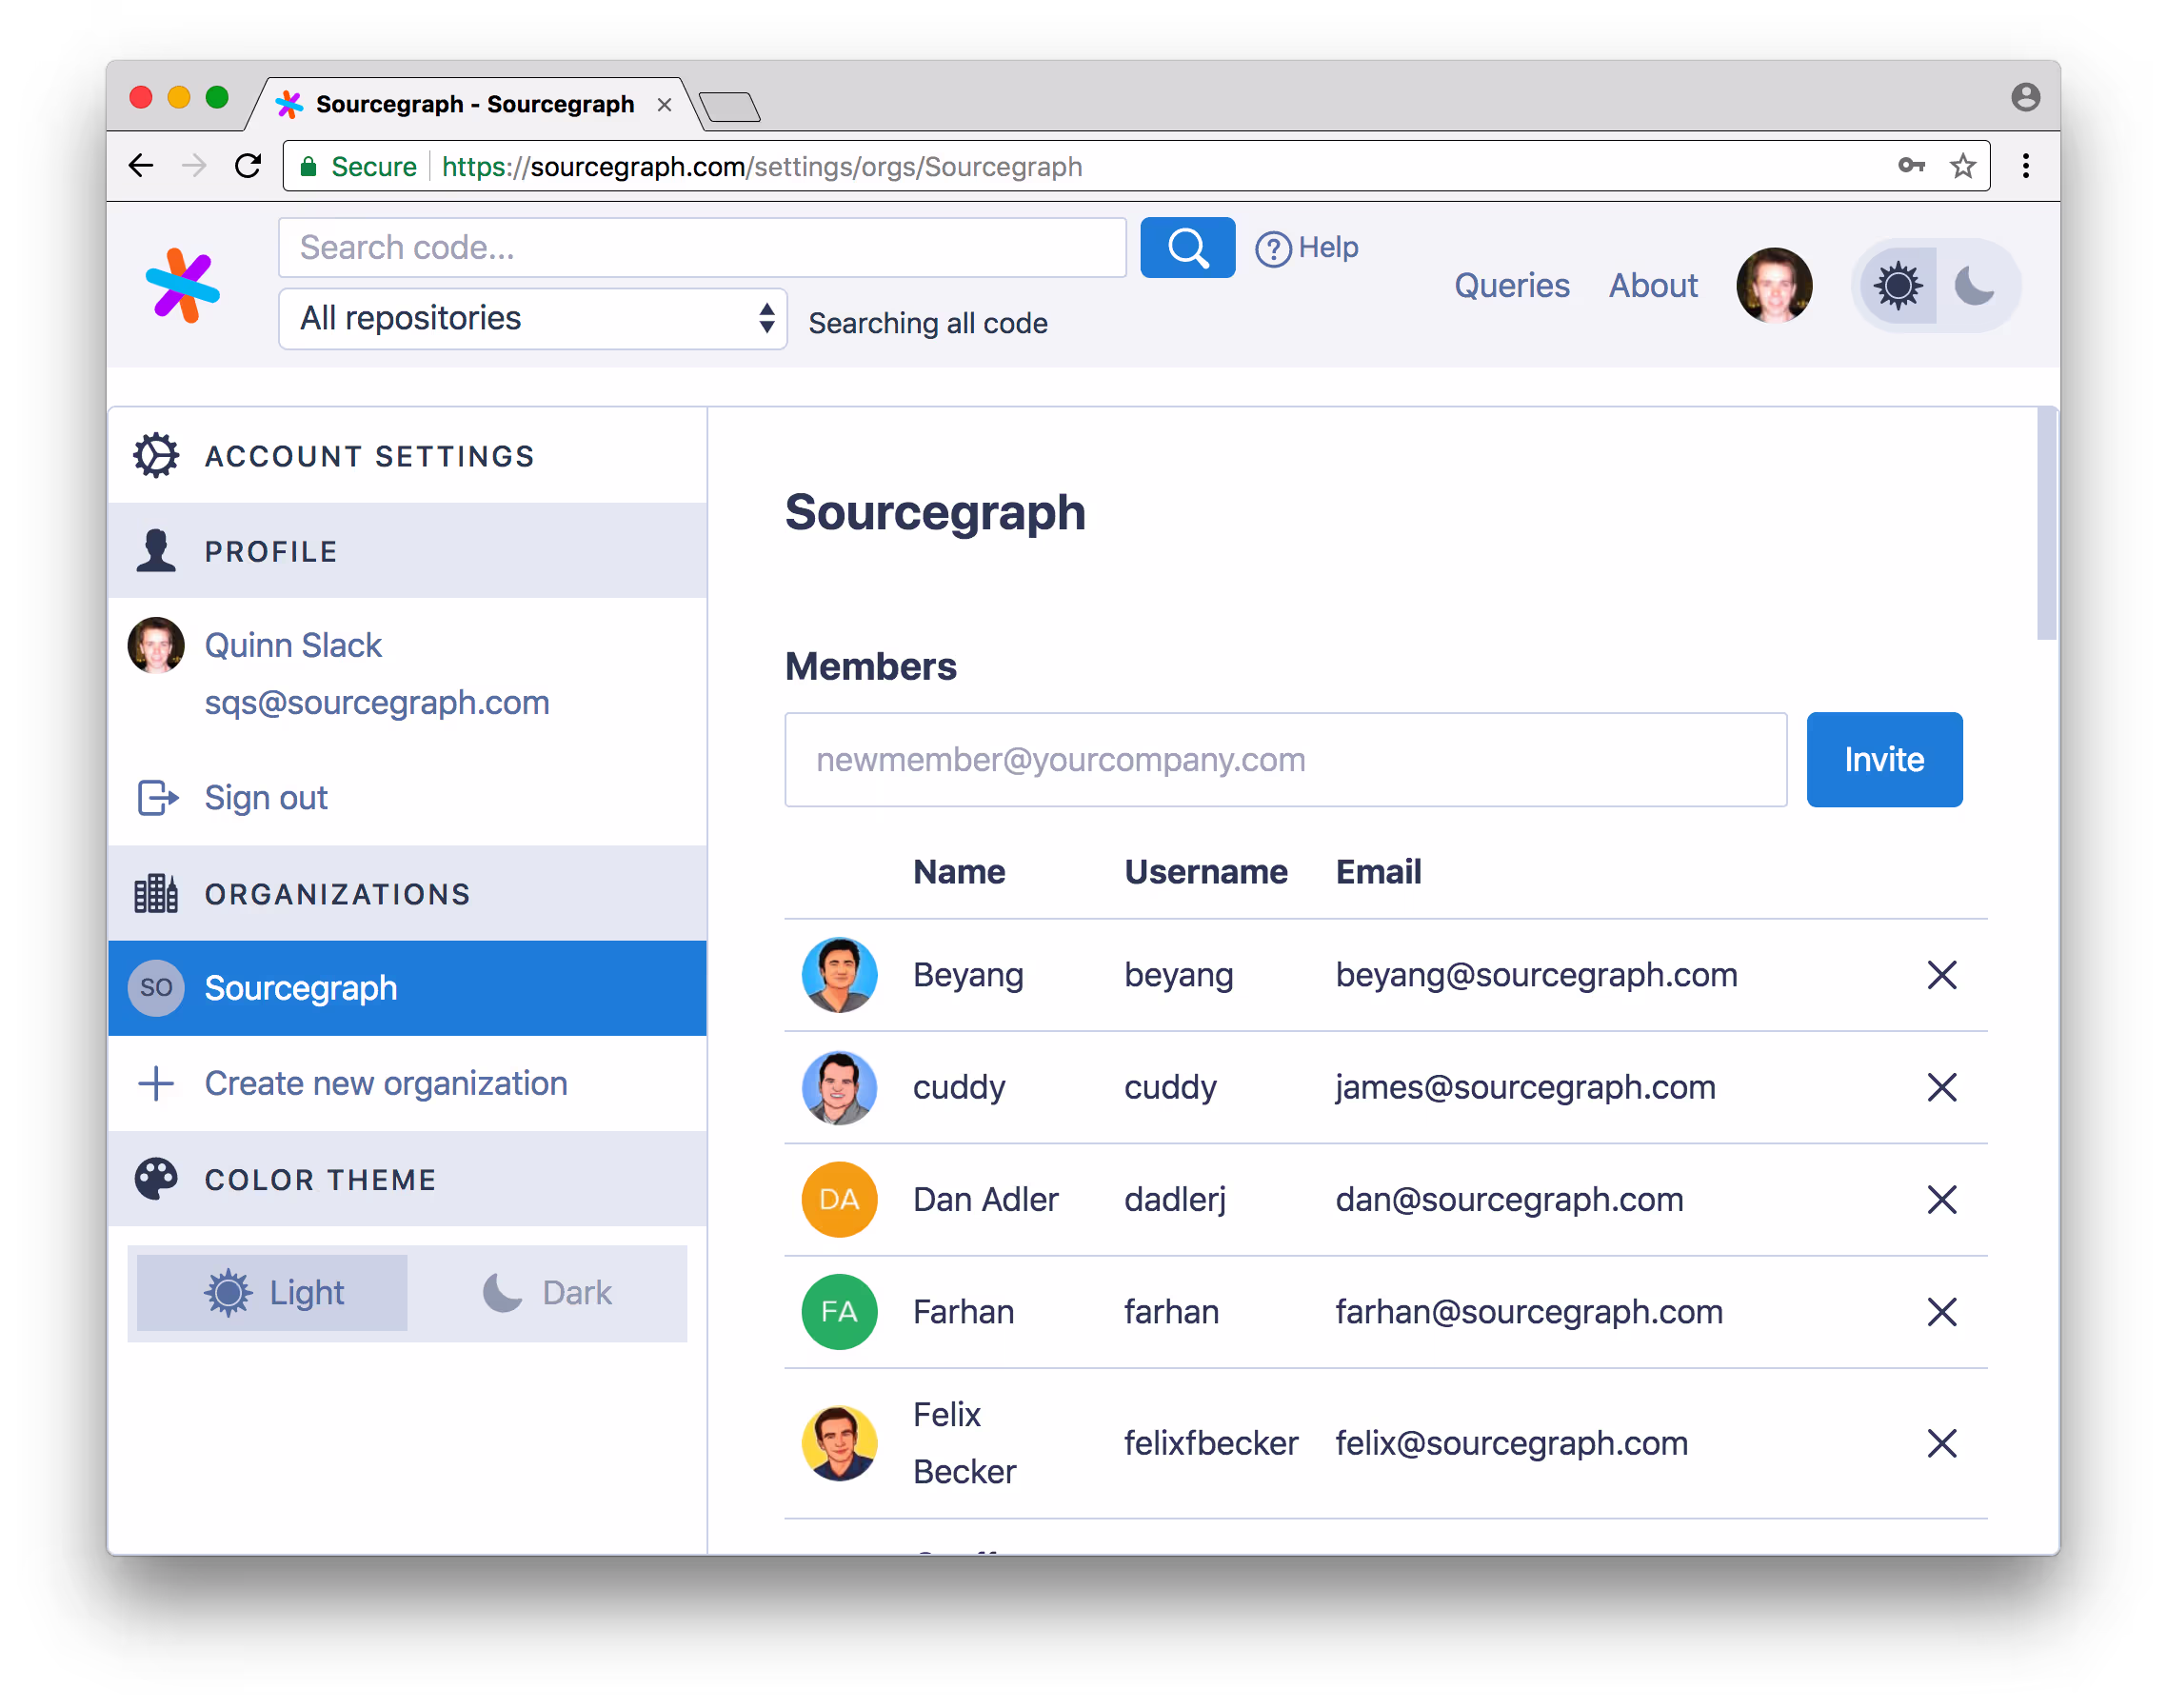Open the Queries link
The height and width of the screenshot is (1708, 2167).
pos(1512,286)
